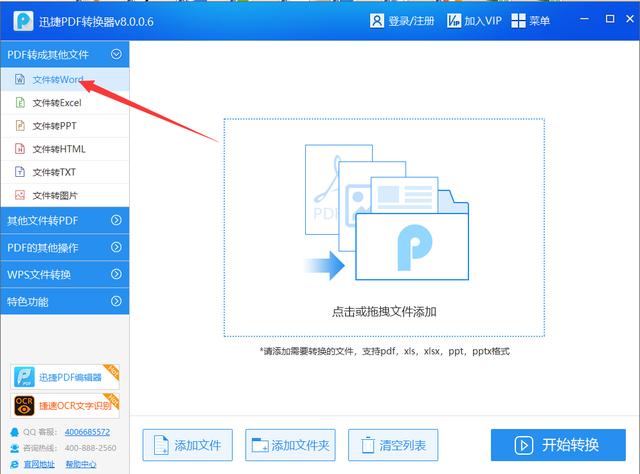Close the converter window
The height and width of the screenshot is (474, 640).
click(x=630, y=19)
